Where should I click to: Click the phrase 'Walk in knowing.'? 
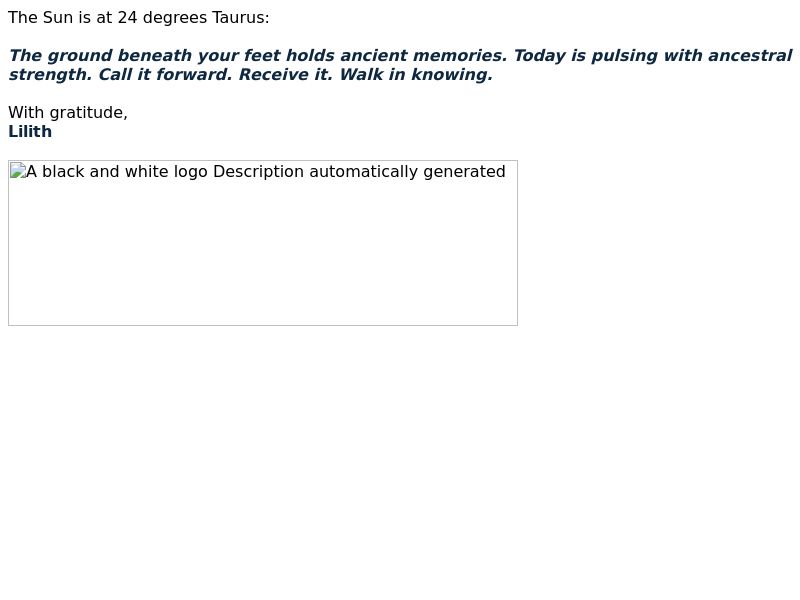[x=416, y=74]
